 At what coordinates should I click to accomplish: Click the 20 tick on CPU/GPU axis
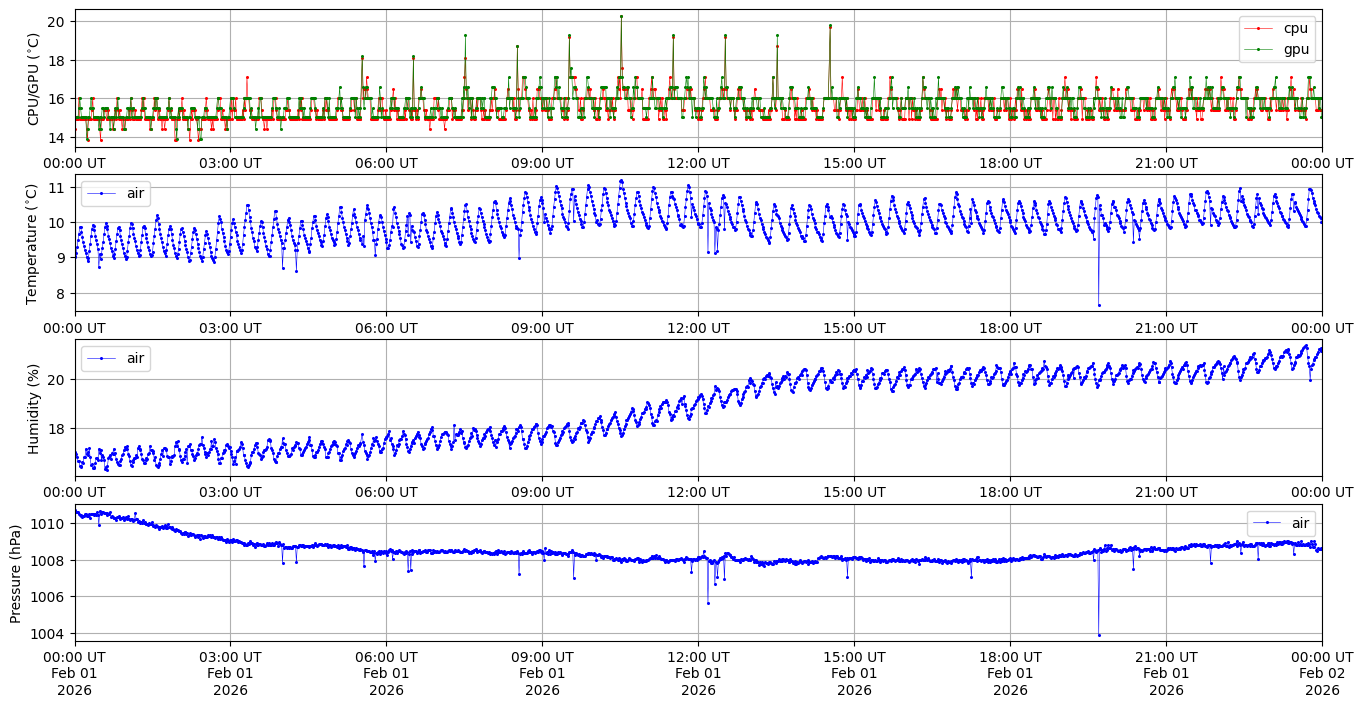[57, 21]
